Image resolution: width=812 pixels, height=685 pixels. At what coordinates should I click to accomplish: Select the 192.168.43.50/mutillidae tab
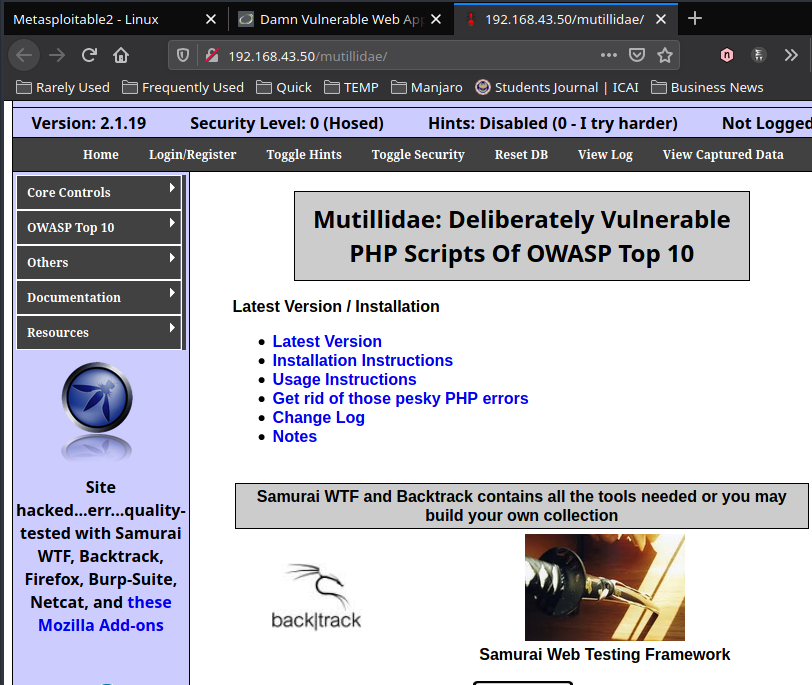(x=564, y=19)
